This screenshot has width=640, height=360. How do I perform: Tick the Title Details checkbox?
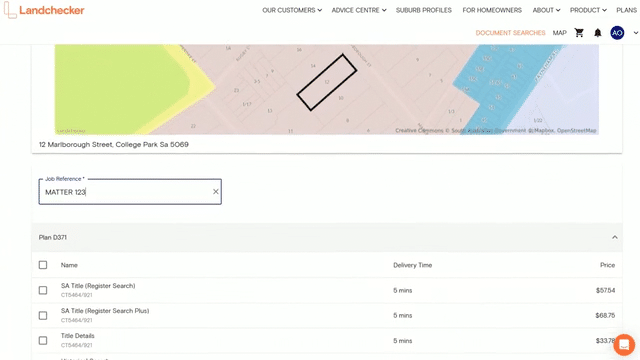pyautogui.click(x=43, y=340)
